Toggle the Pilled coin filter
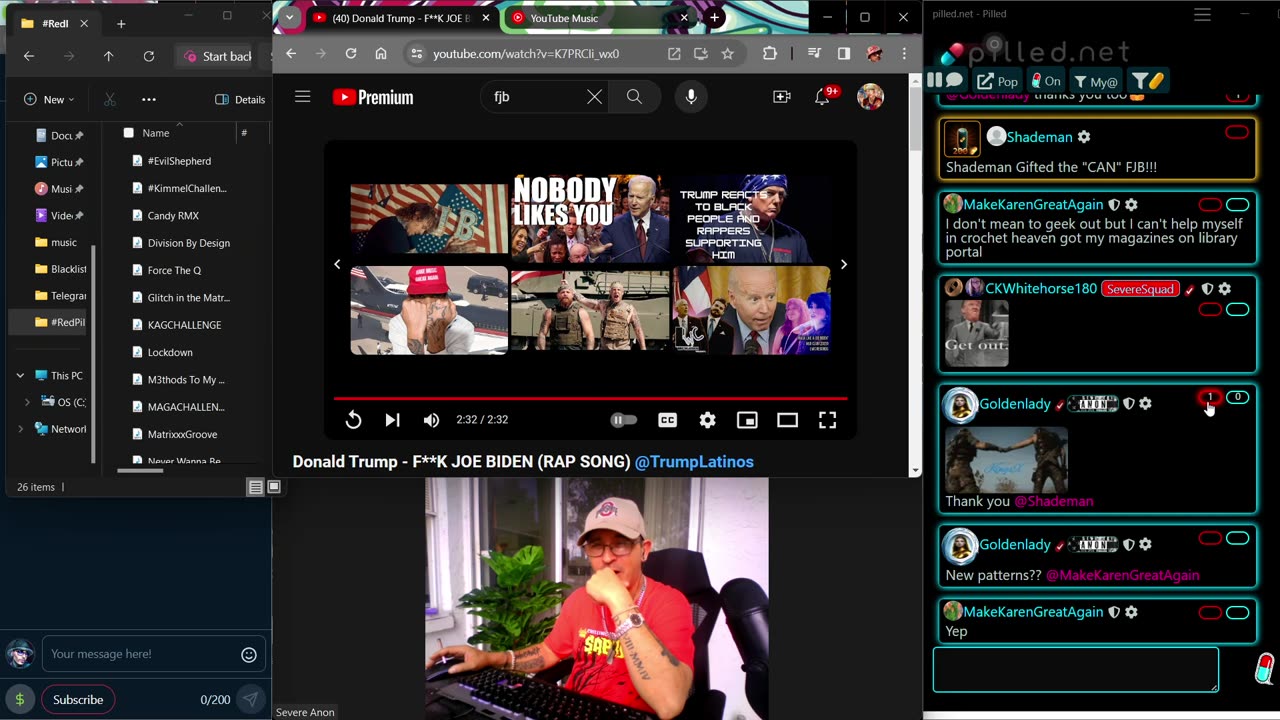 pos(1147,81)
